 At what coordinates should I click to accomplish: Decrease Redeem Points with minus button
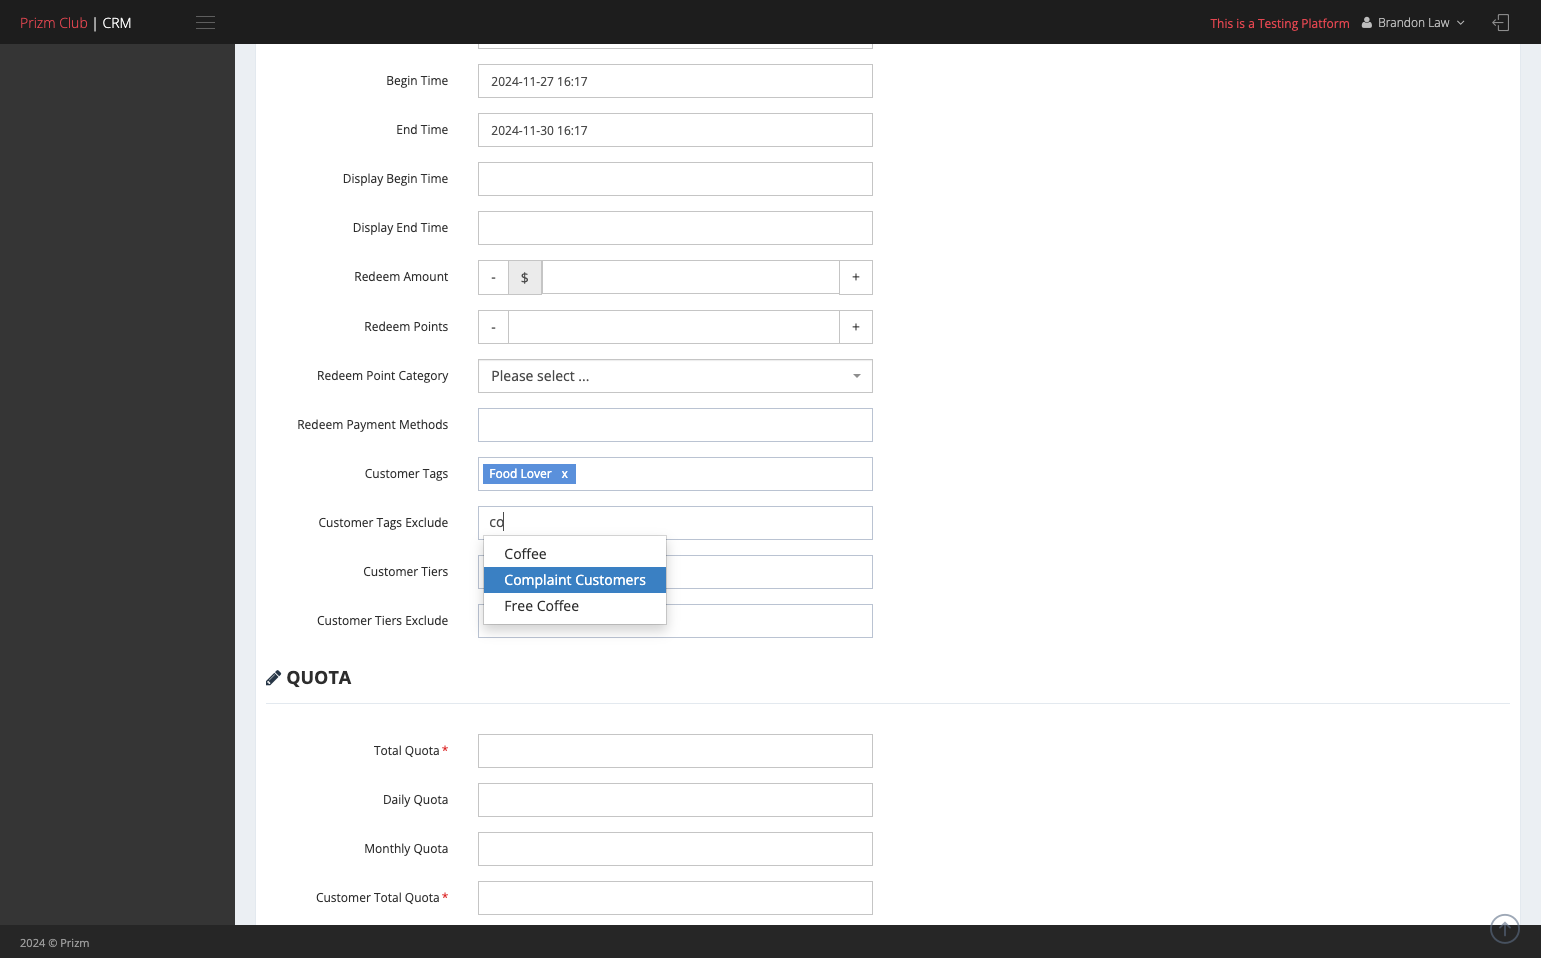[493, 327]
